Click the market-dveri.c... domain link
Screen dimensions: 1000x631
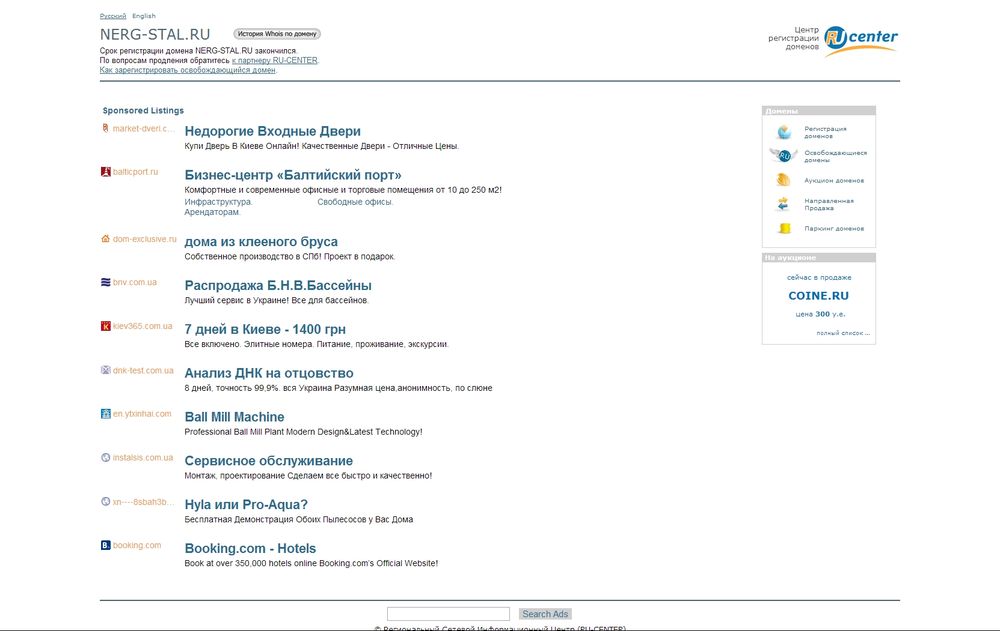pyautogui.click(x=143, y=128)
